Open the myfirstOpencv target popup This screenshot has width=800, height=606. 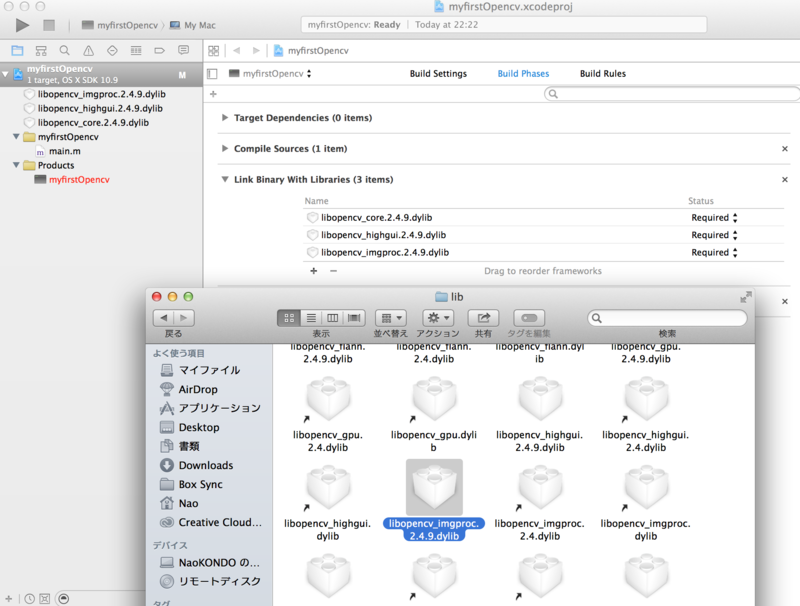[270, 73]
